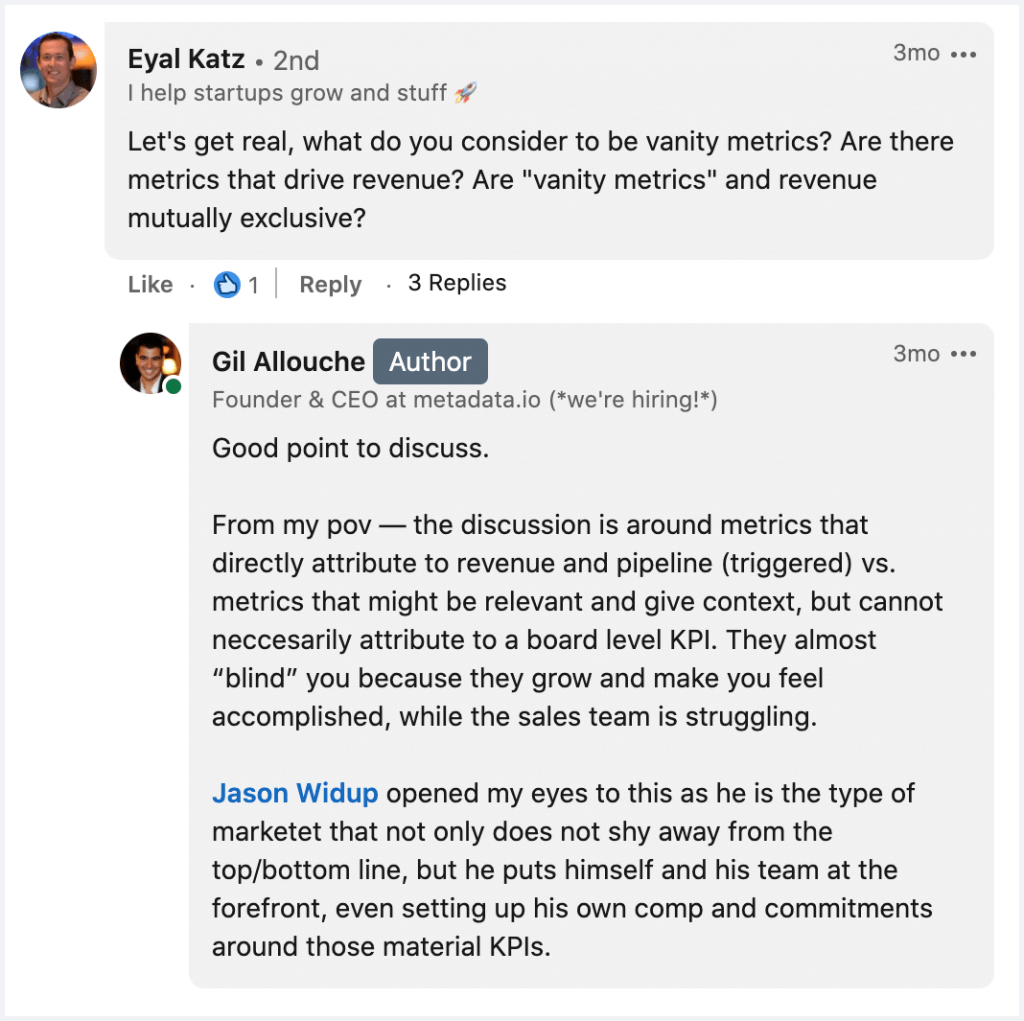Open the options menu on Gil's reply
Viewport: 1024px width, 1021px height.
964,353
